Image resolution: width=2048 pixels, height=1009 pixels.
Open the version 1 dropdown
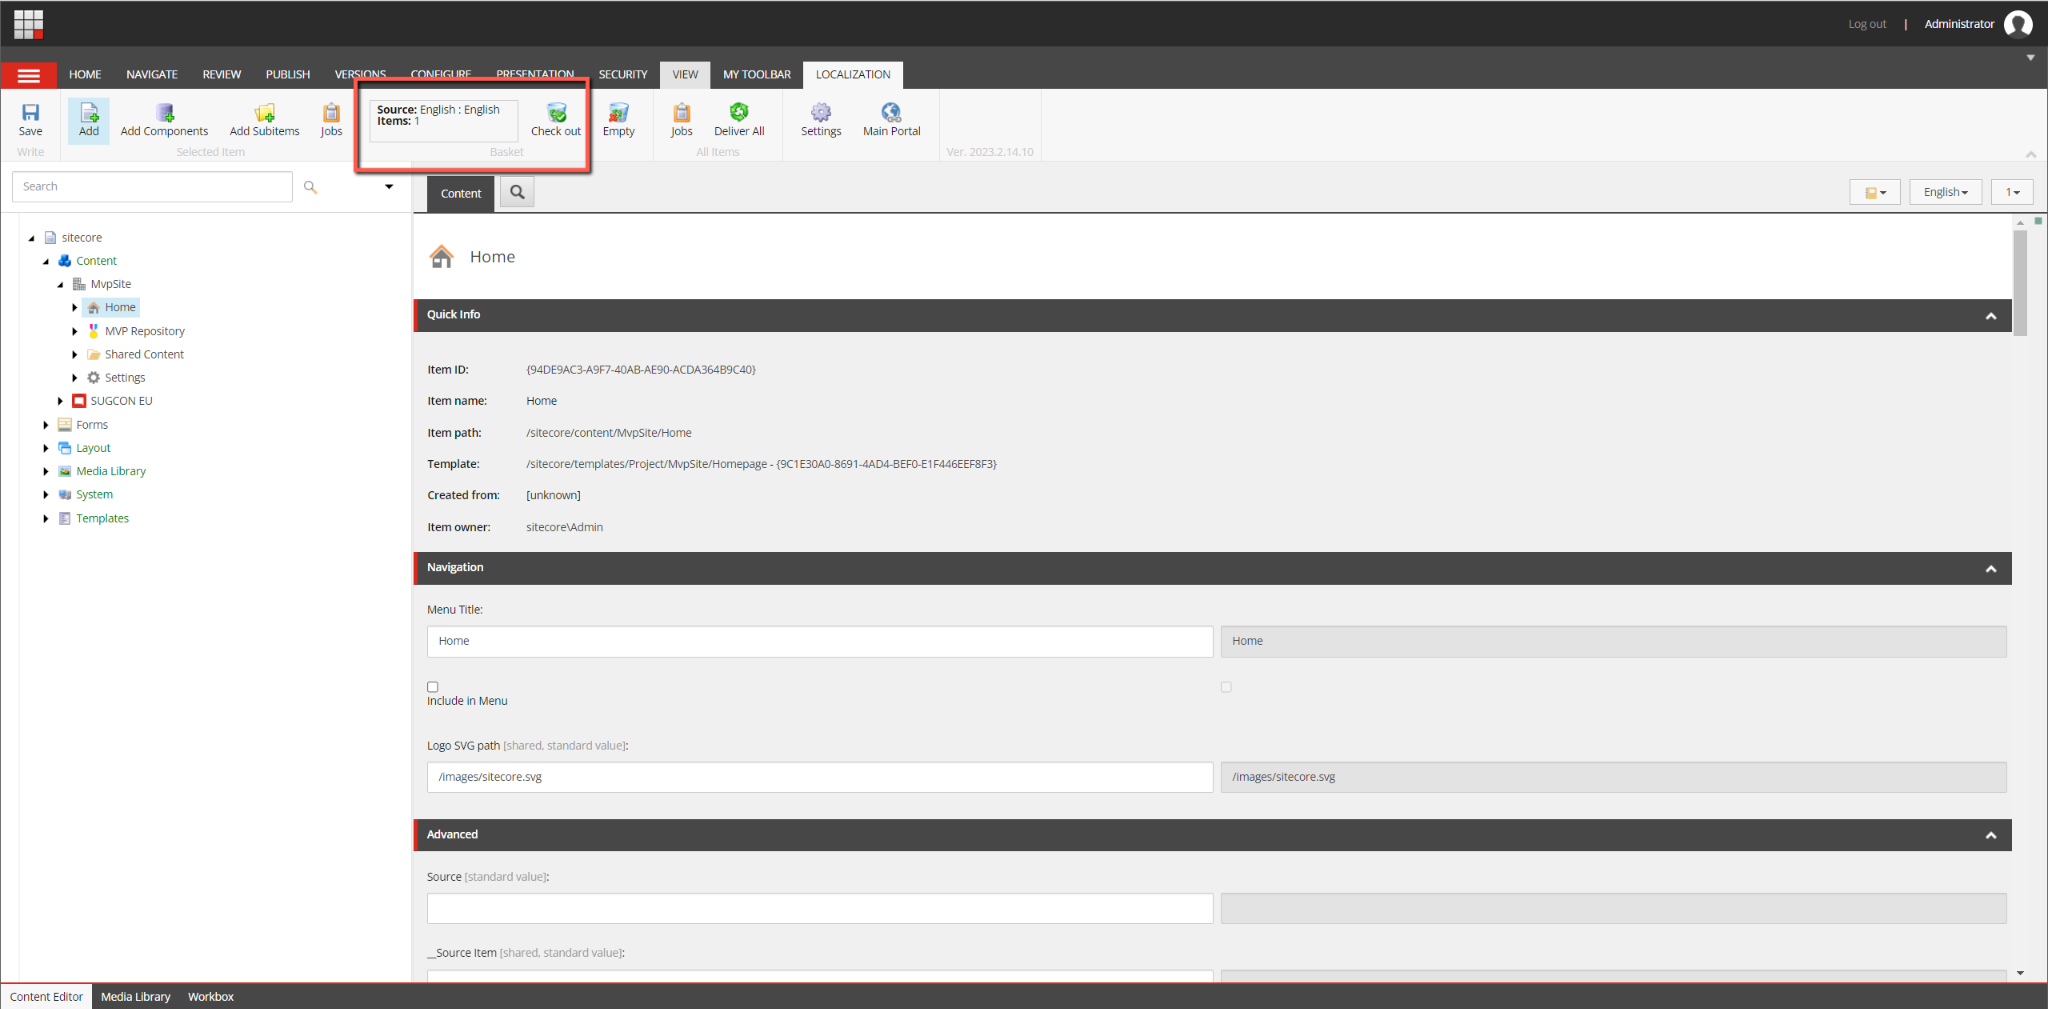(x=2012, y=192)
